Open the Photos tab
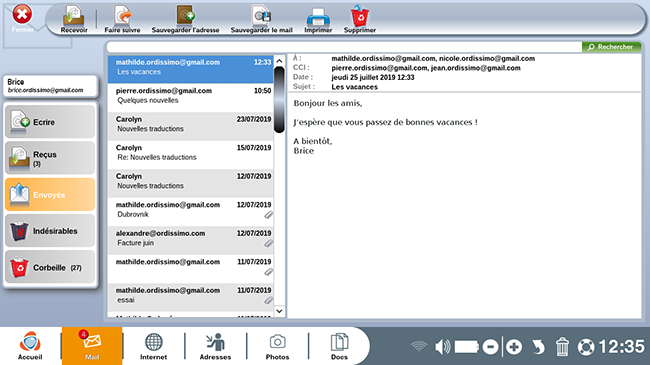650x365 pixels. (277, 346)
